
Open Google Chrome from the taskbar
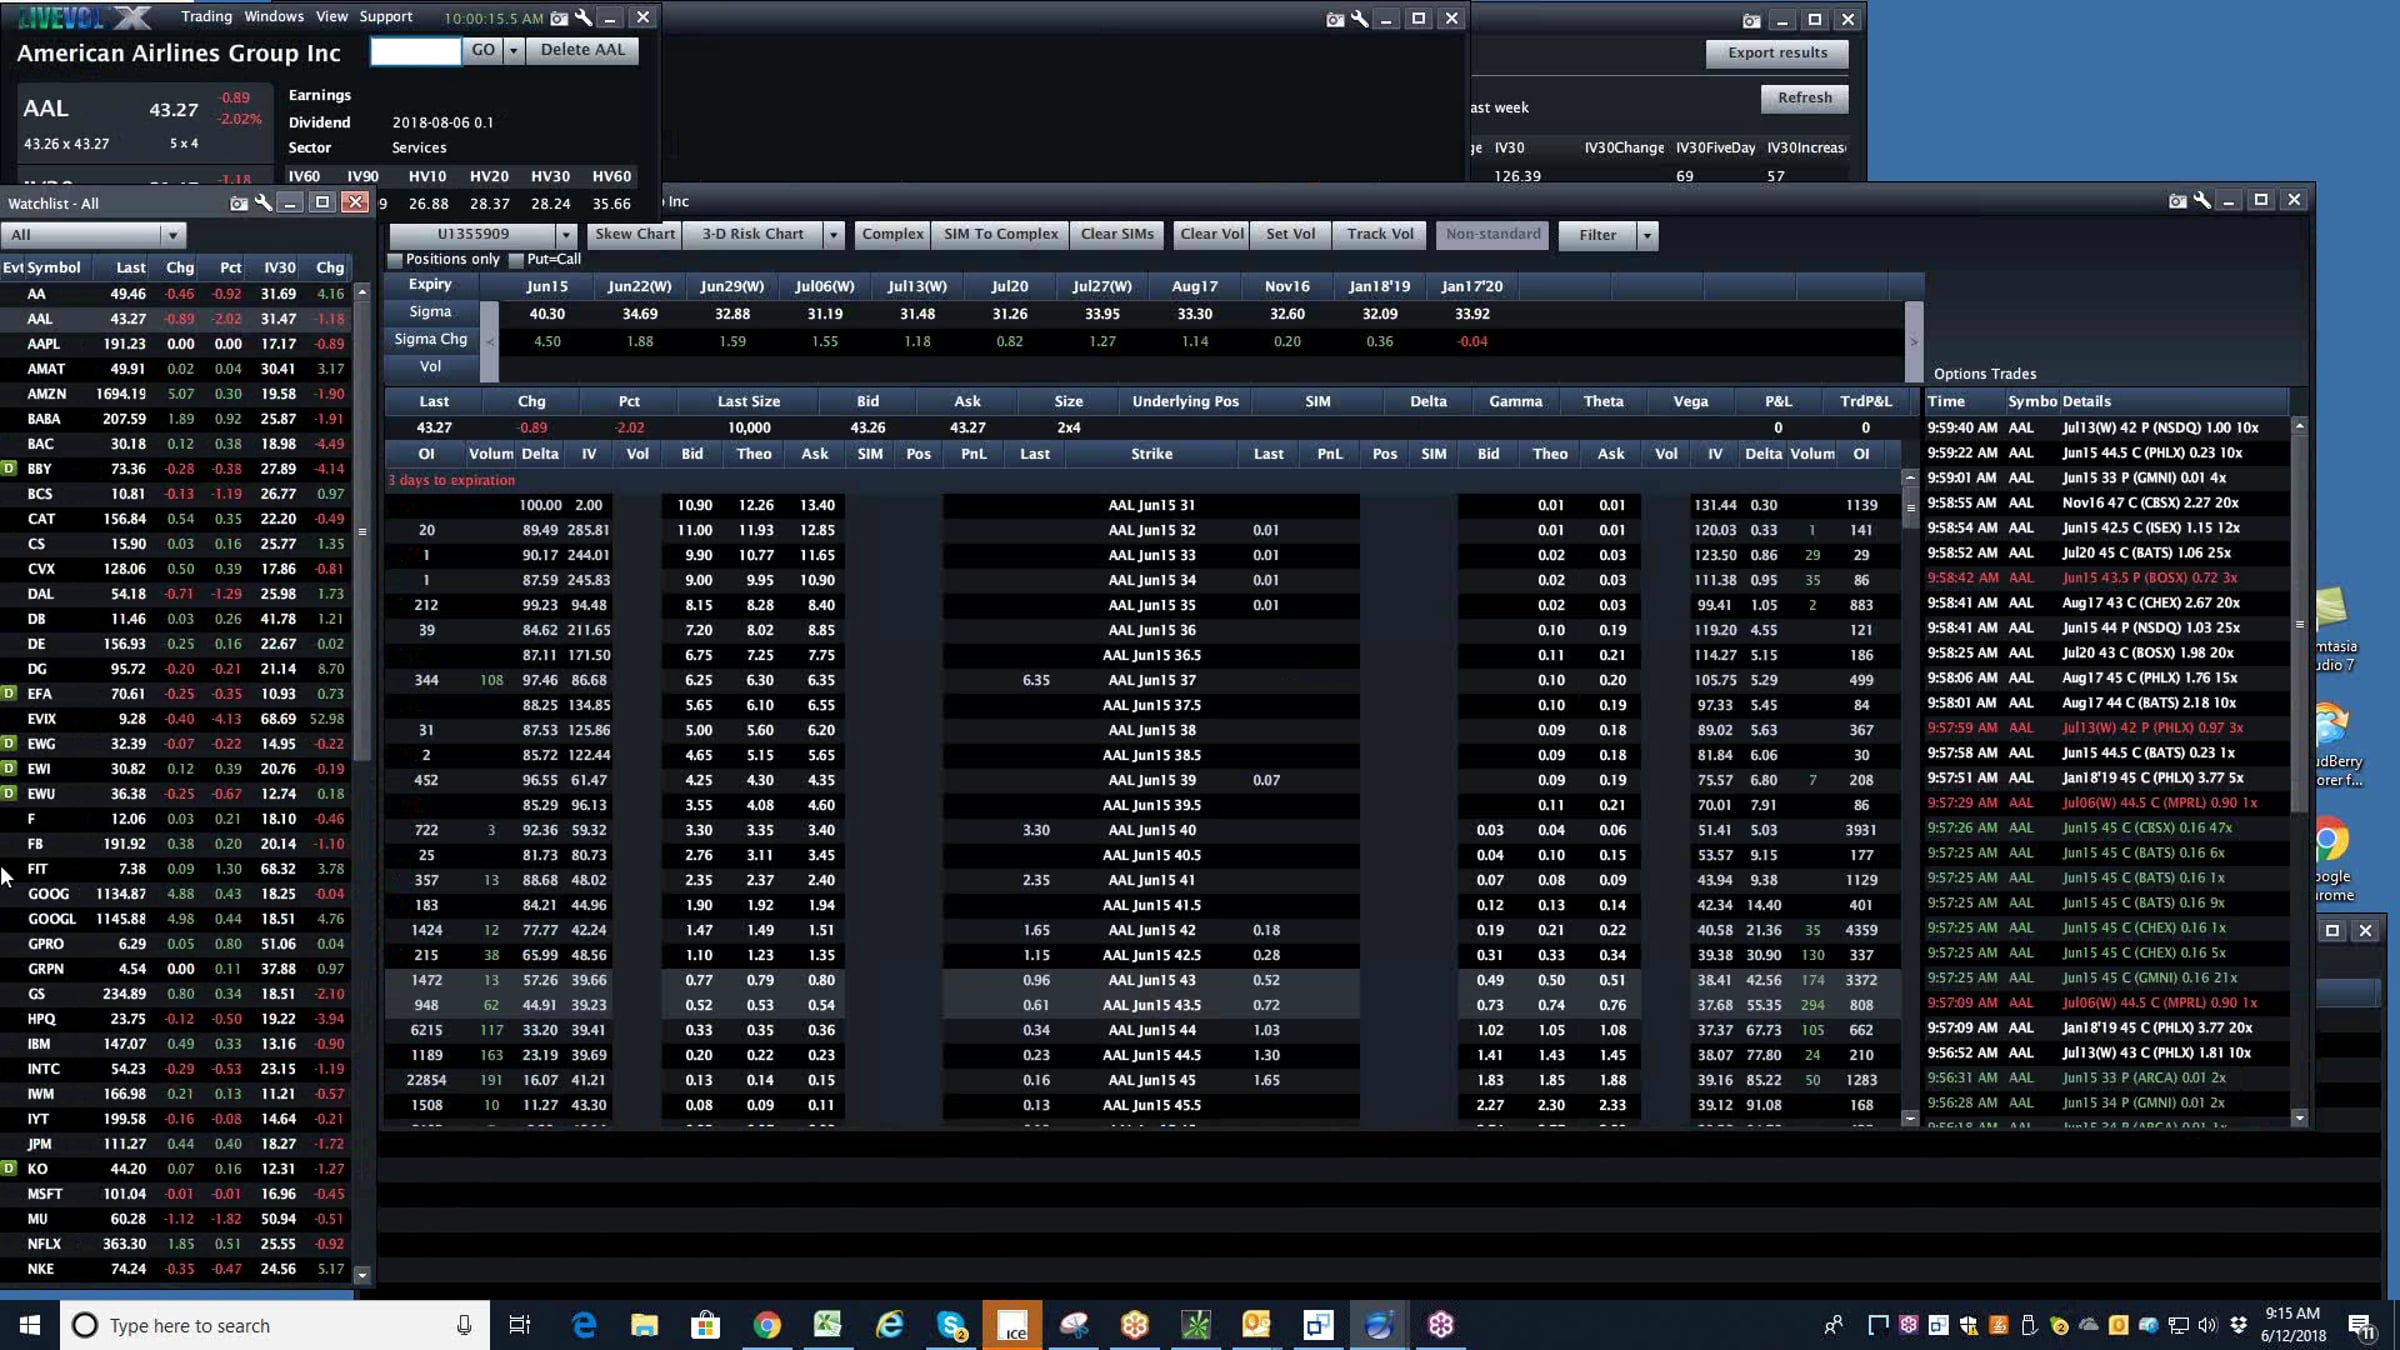tap(767, 1325)
